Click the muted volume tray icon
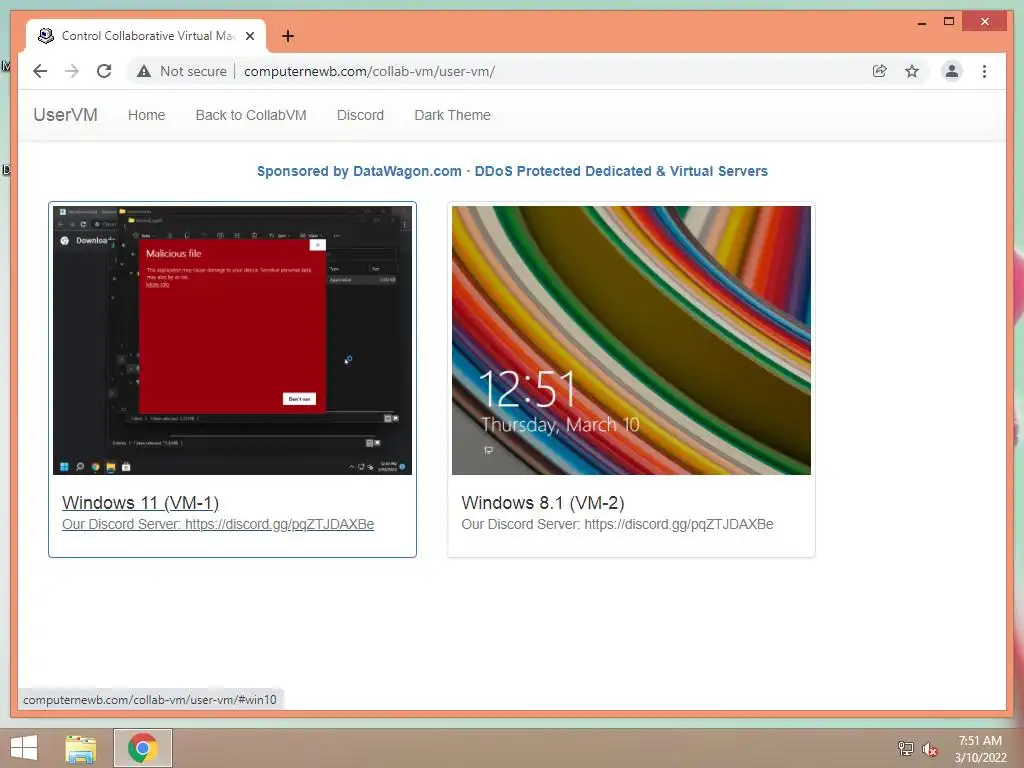The height and width of the screenshot is (768, 1024). (930, 749)
